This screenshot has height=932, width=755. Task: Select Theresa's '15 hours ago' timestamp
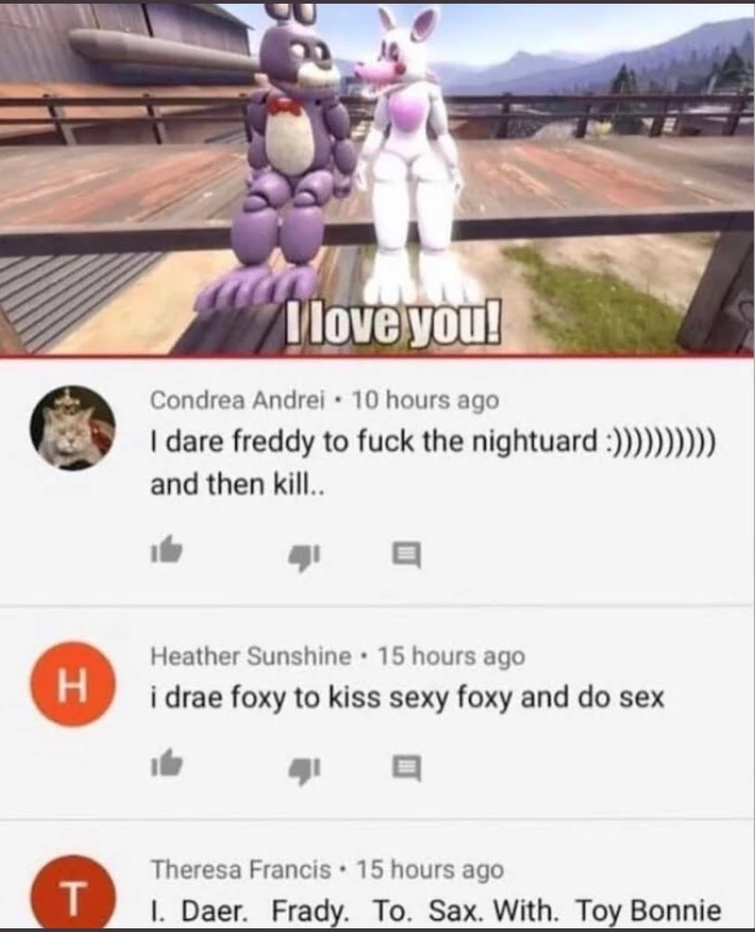[x=430, y=870]
